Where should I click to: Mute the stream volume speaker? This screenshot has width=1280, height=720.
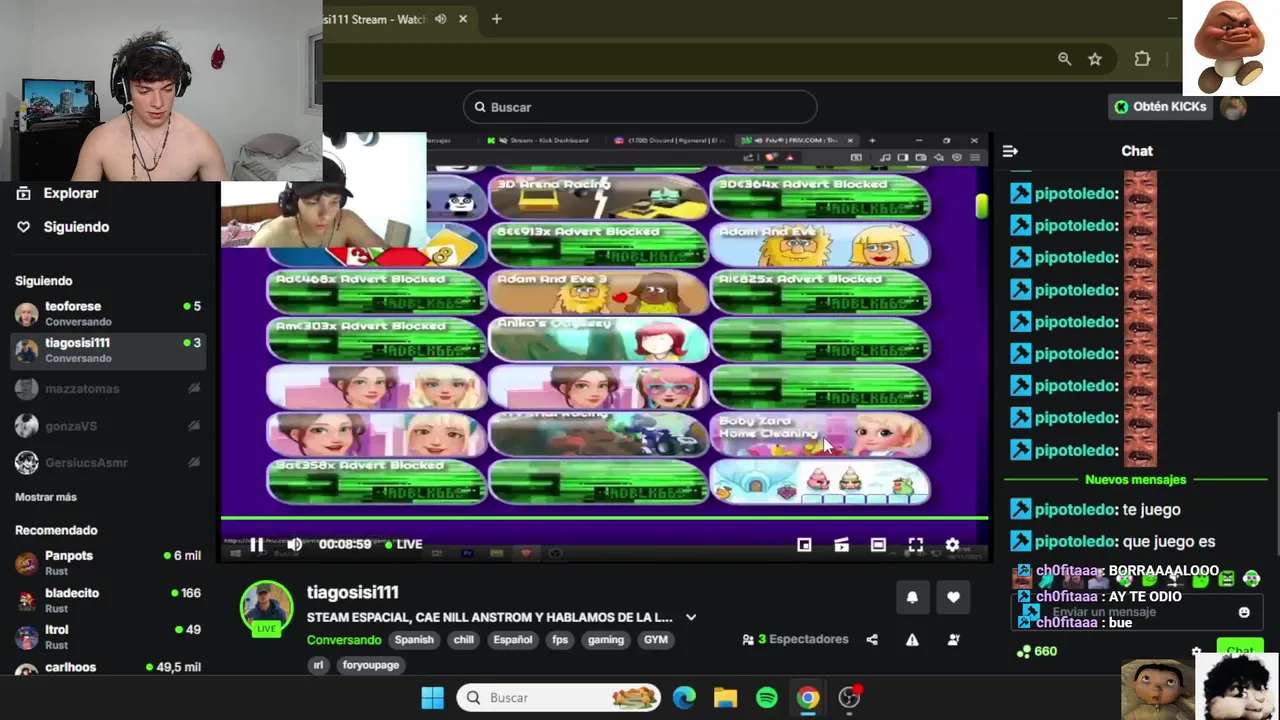point(295,544)
